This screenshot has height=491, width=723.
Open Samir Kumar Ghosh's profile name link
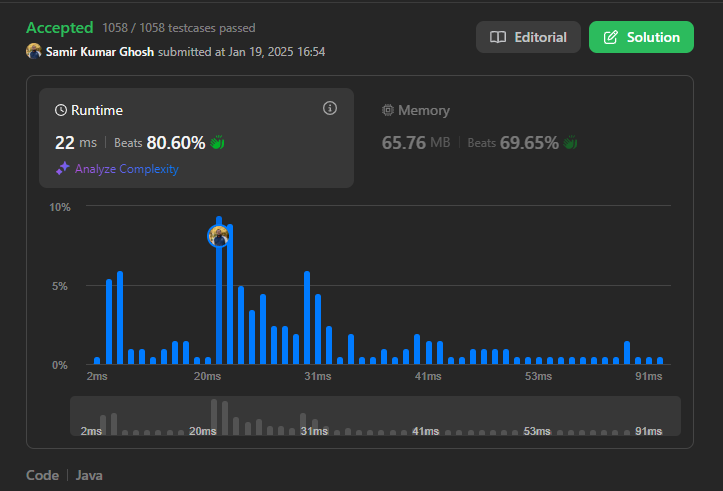pos(100,51)
